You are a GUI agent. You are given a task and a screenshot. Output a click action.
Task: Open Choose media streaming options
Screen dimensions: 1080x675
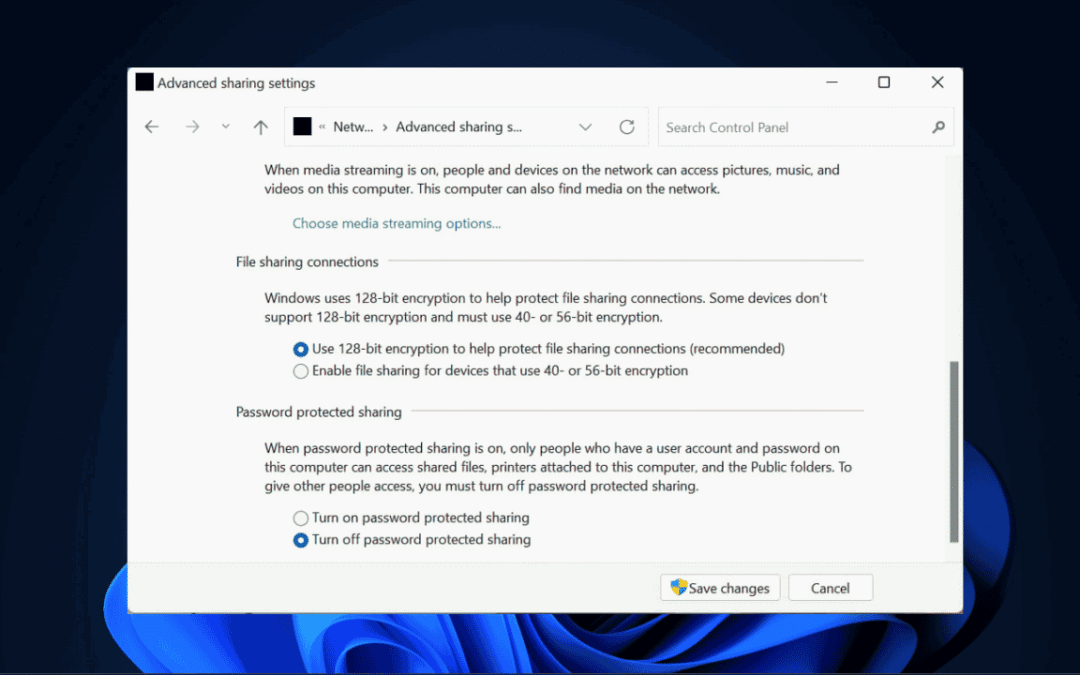pyautogui.click(x=396, y=223)
